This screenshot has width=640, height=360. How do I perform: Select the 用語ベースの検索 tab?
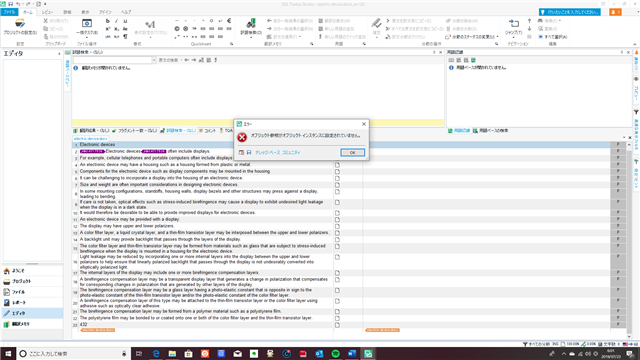coord(490,131)
